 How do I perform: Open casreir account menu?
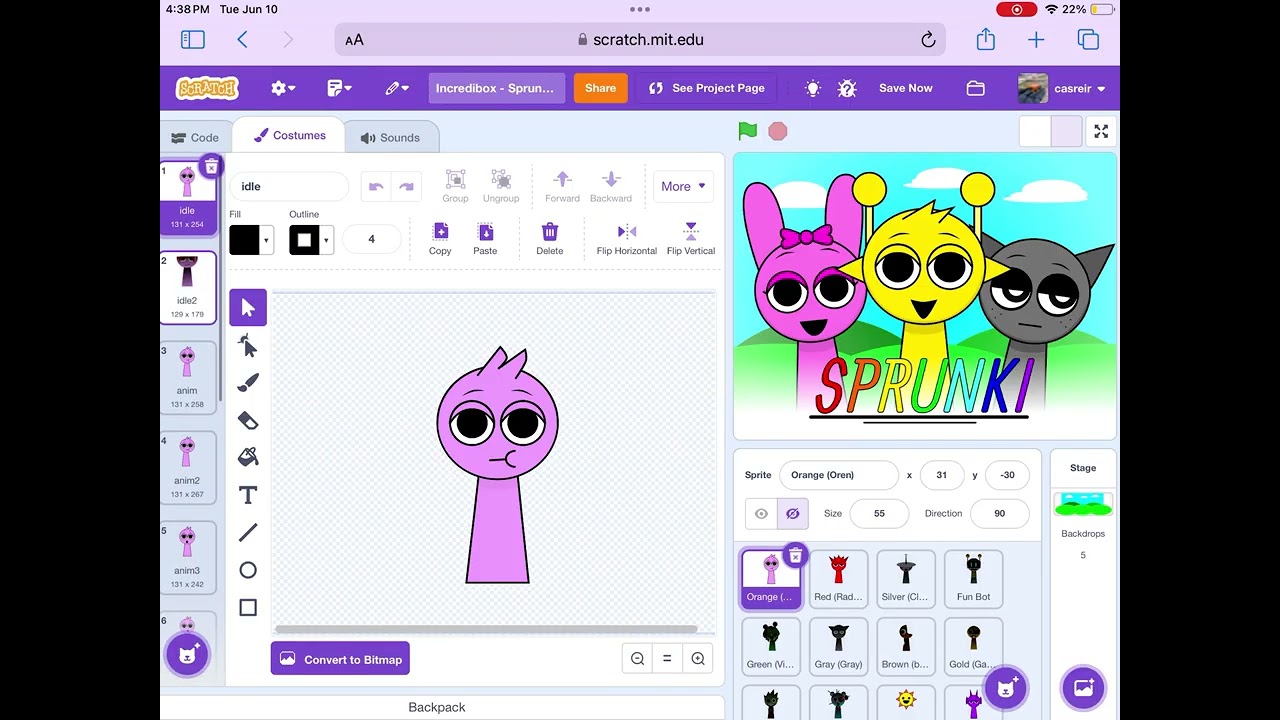point(1062,88)
